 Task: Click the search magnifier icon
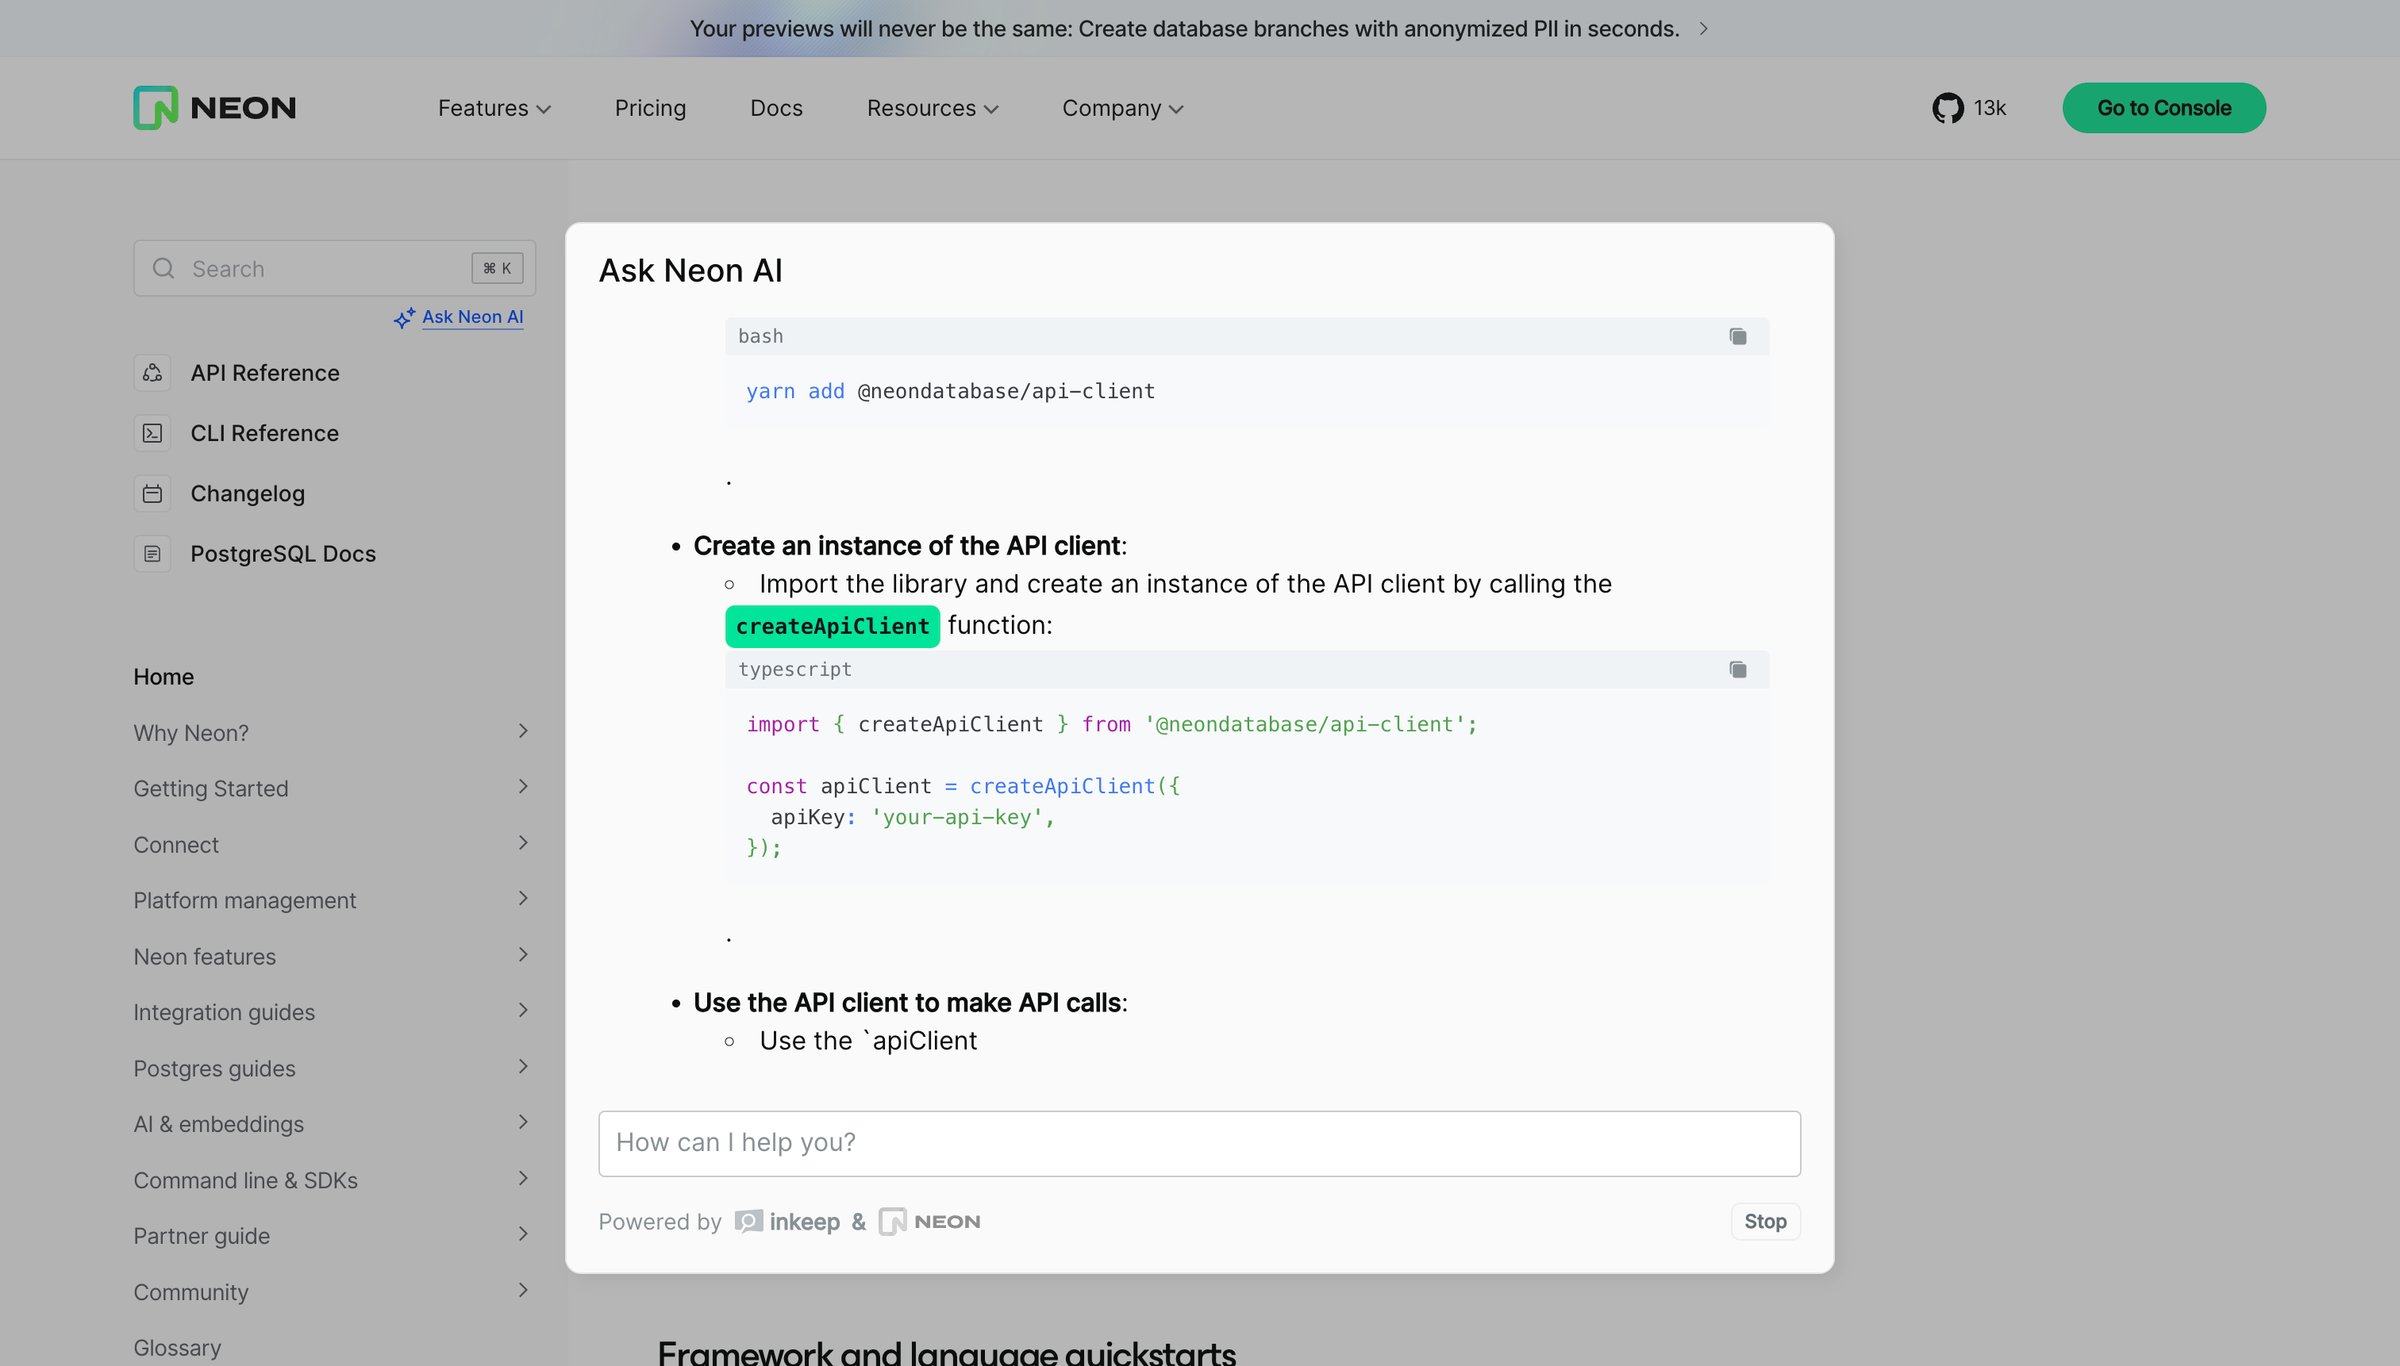pyautogui.click(x=163, y=268)
